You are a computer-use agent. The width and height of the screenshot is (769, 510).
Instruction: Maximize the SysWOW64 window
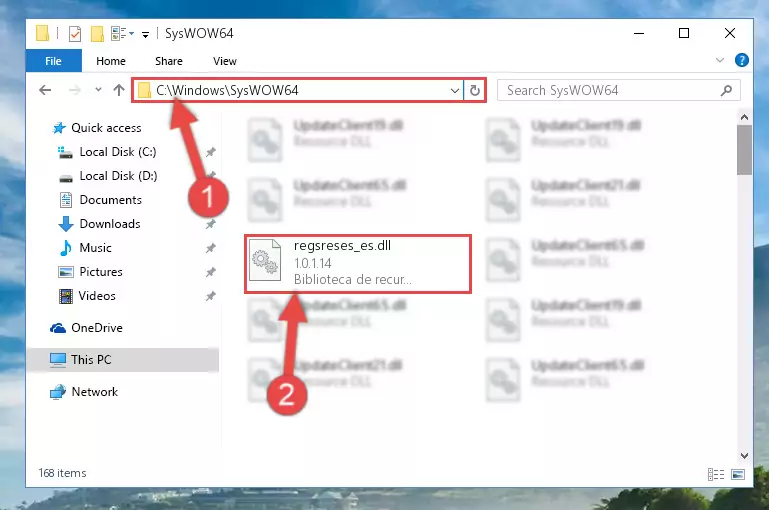click(x=684, y=33)
